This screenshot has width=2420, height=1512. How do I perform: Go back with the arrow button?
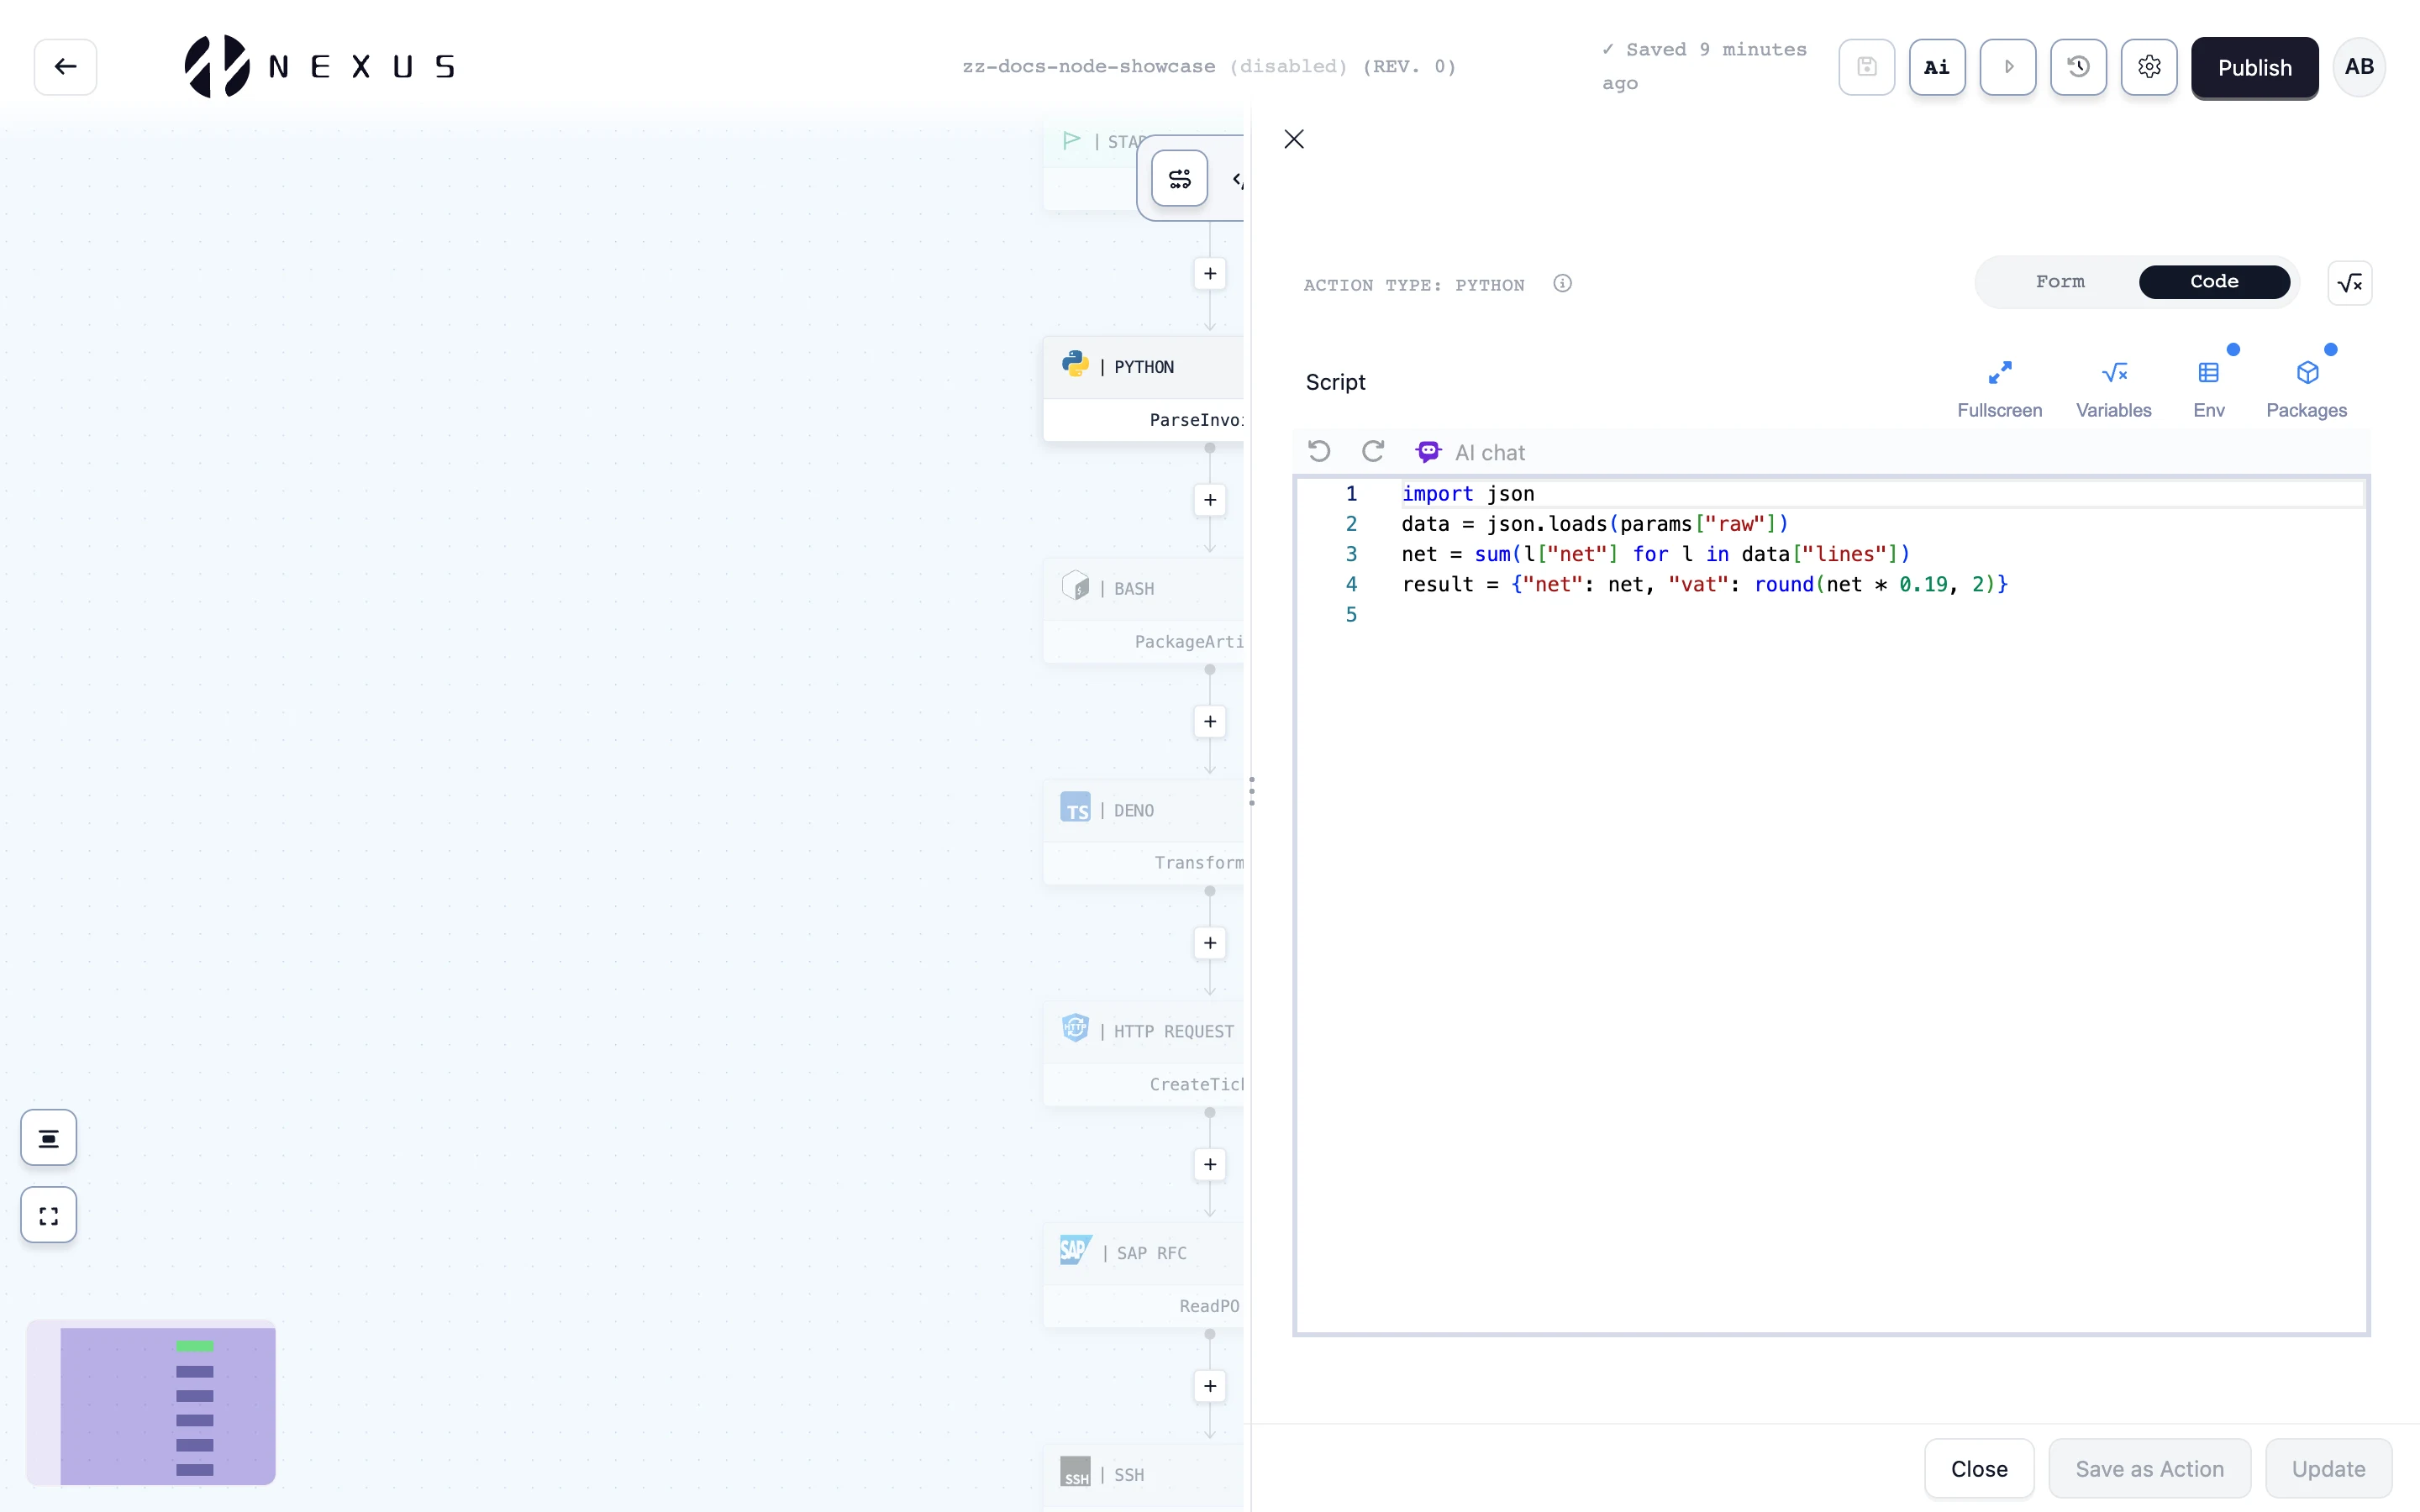65,67
